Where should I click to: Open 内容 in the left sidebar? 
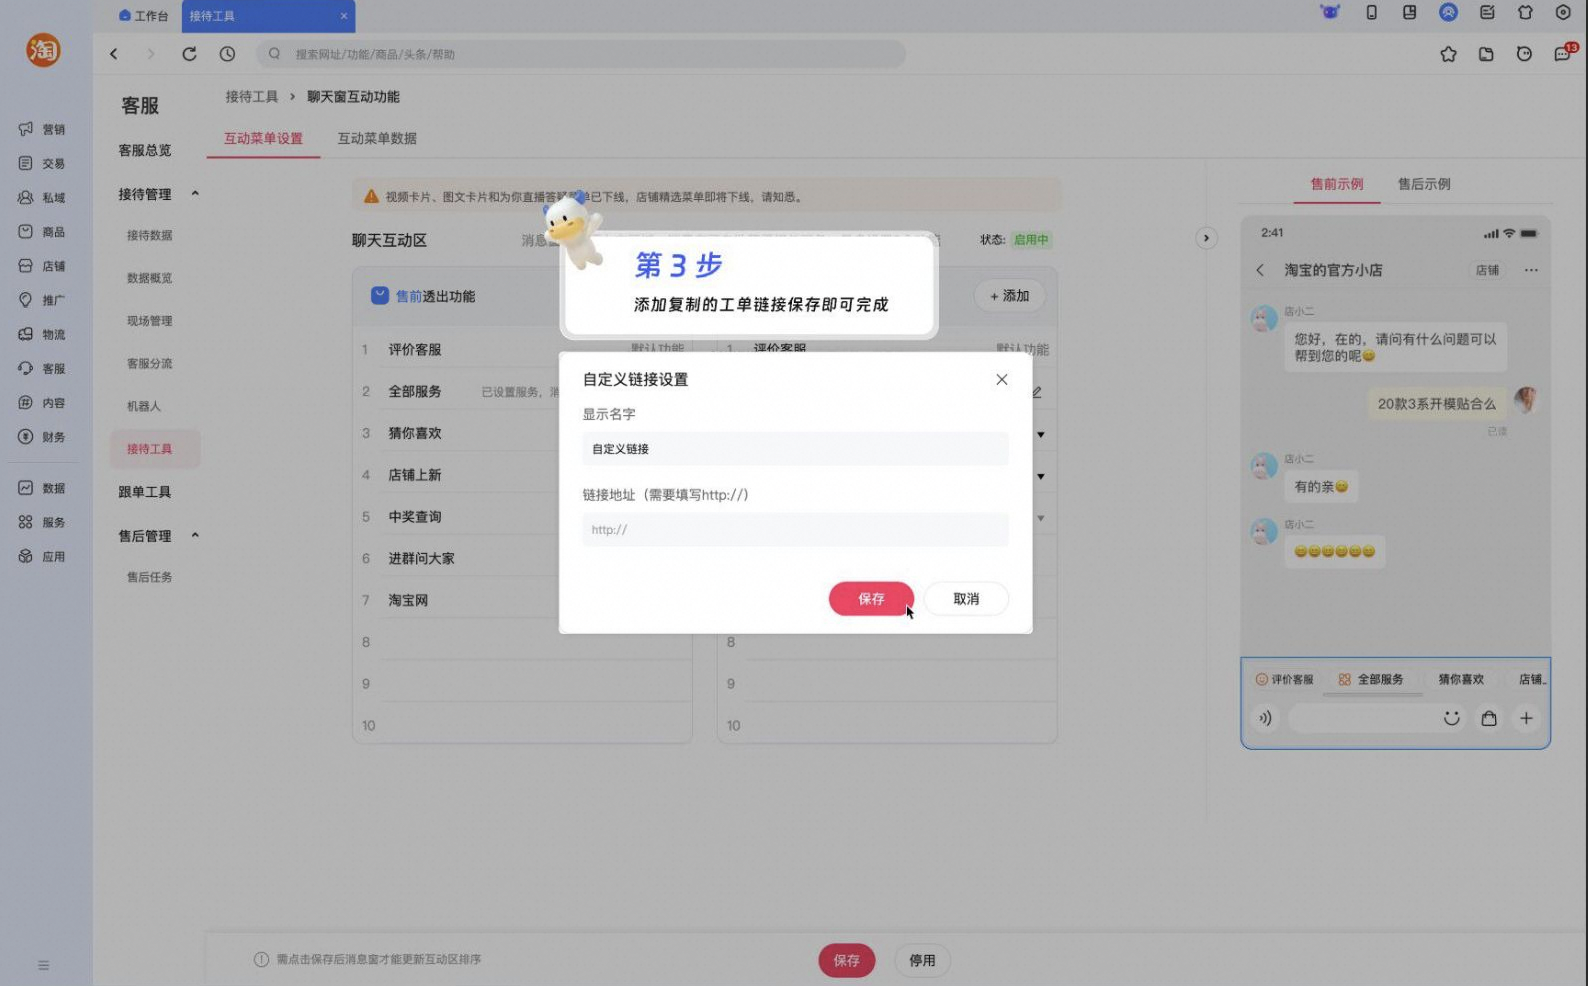coord(42,403)
